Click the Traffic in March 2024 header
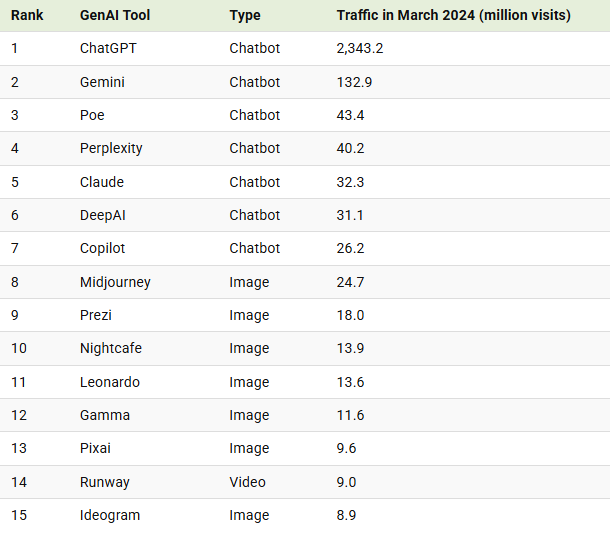This screenshot has height=534, width=610. (453, 16)
